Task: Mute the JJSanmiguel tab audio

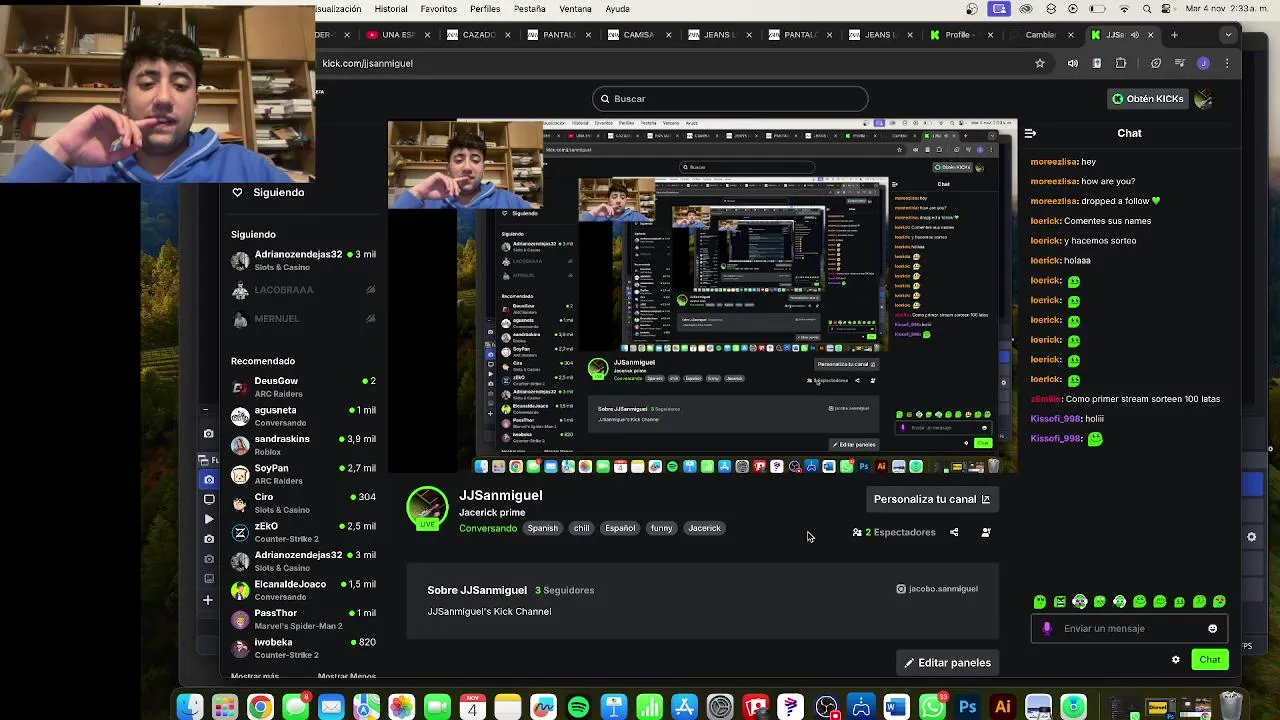Action: 1134,35
